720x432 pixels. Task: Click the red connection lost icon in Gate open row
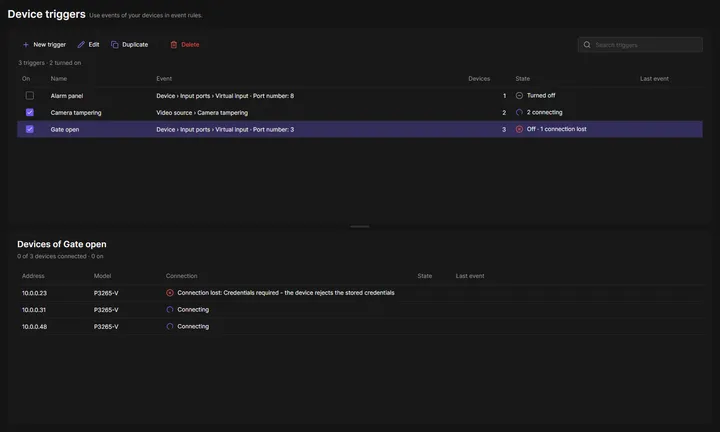click(519, 129)
